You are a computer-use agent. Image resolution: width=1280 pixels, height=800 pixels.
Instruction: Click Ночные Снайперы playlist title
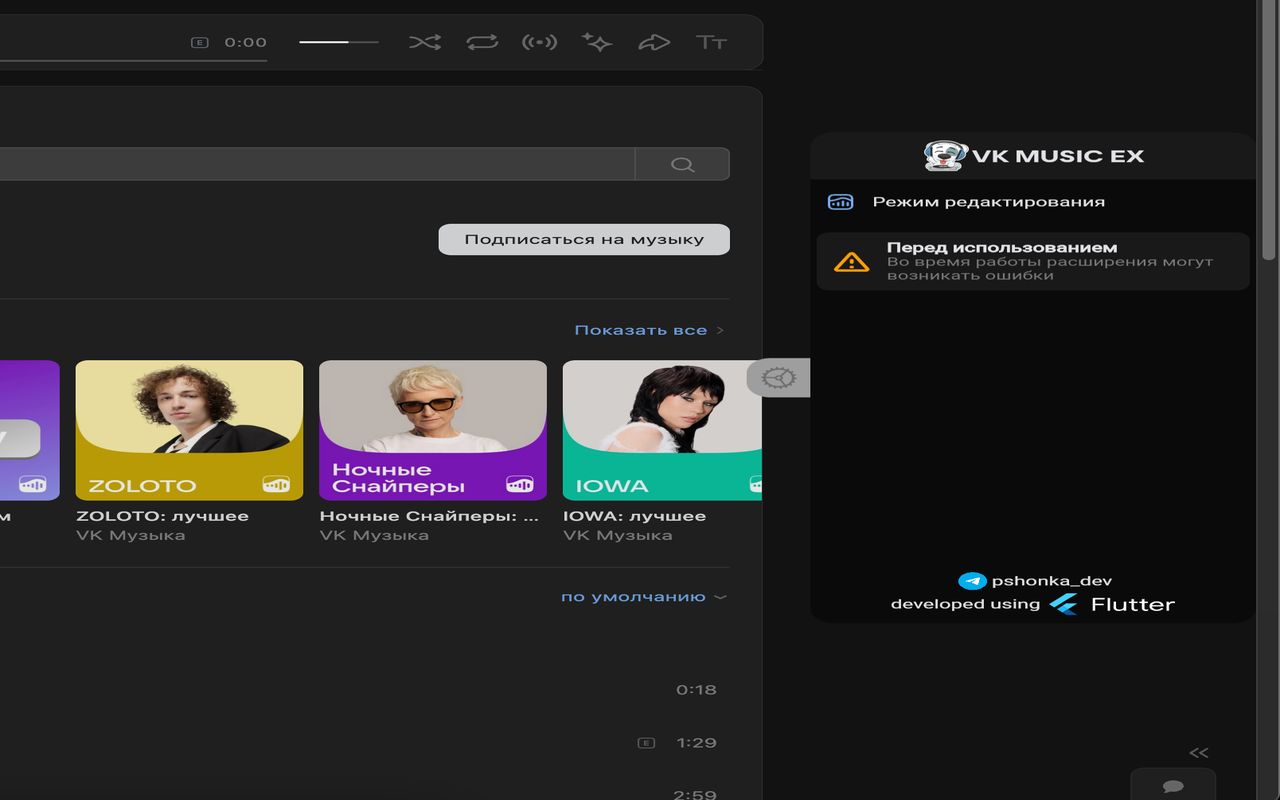coord(429,516)
